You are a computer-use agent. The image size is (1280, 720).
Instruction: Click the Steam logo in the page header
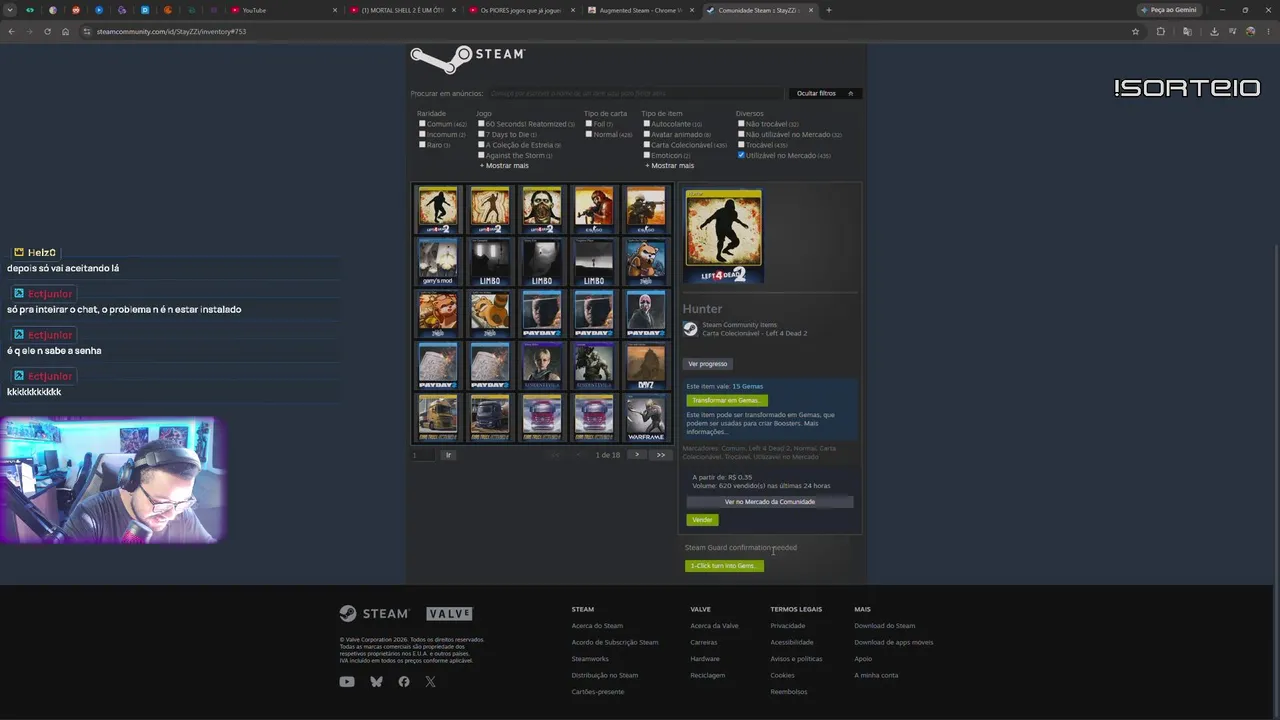click(x=467, y=58)
